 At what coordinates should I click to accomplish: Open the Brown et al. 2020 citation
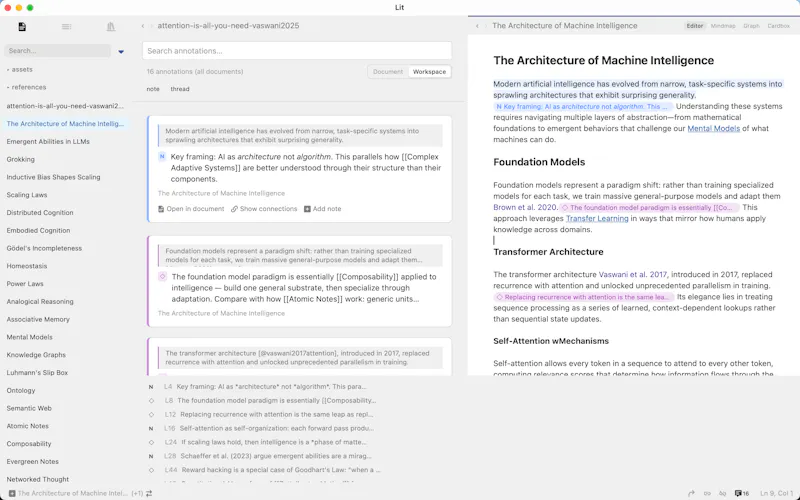click(x=525, y=207)
